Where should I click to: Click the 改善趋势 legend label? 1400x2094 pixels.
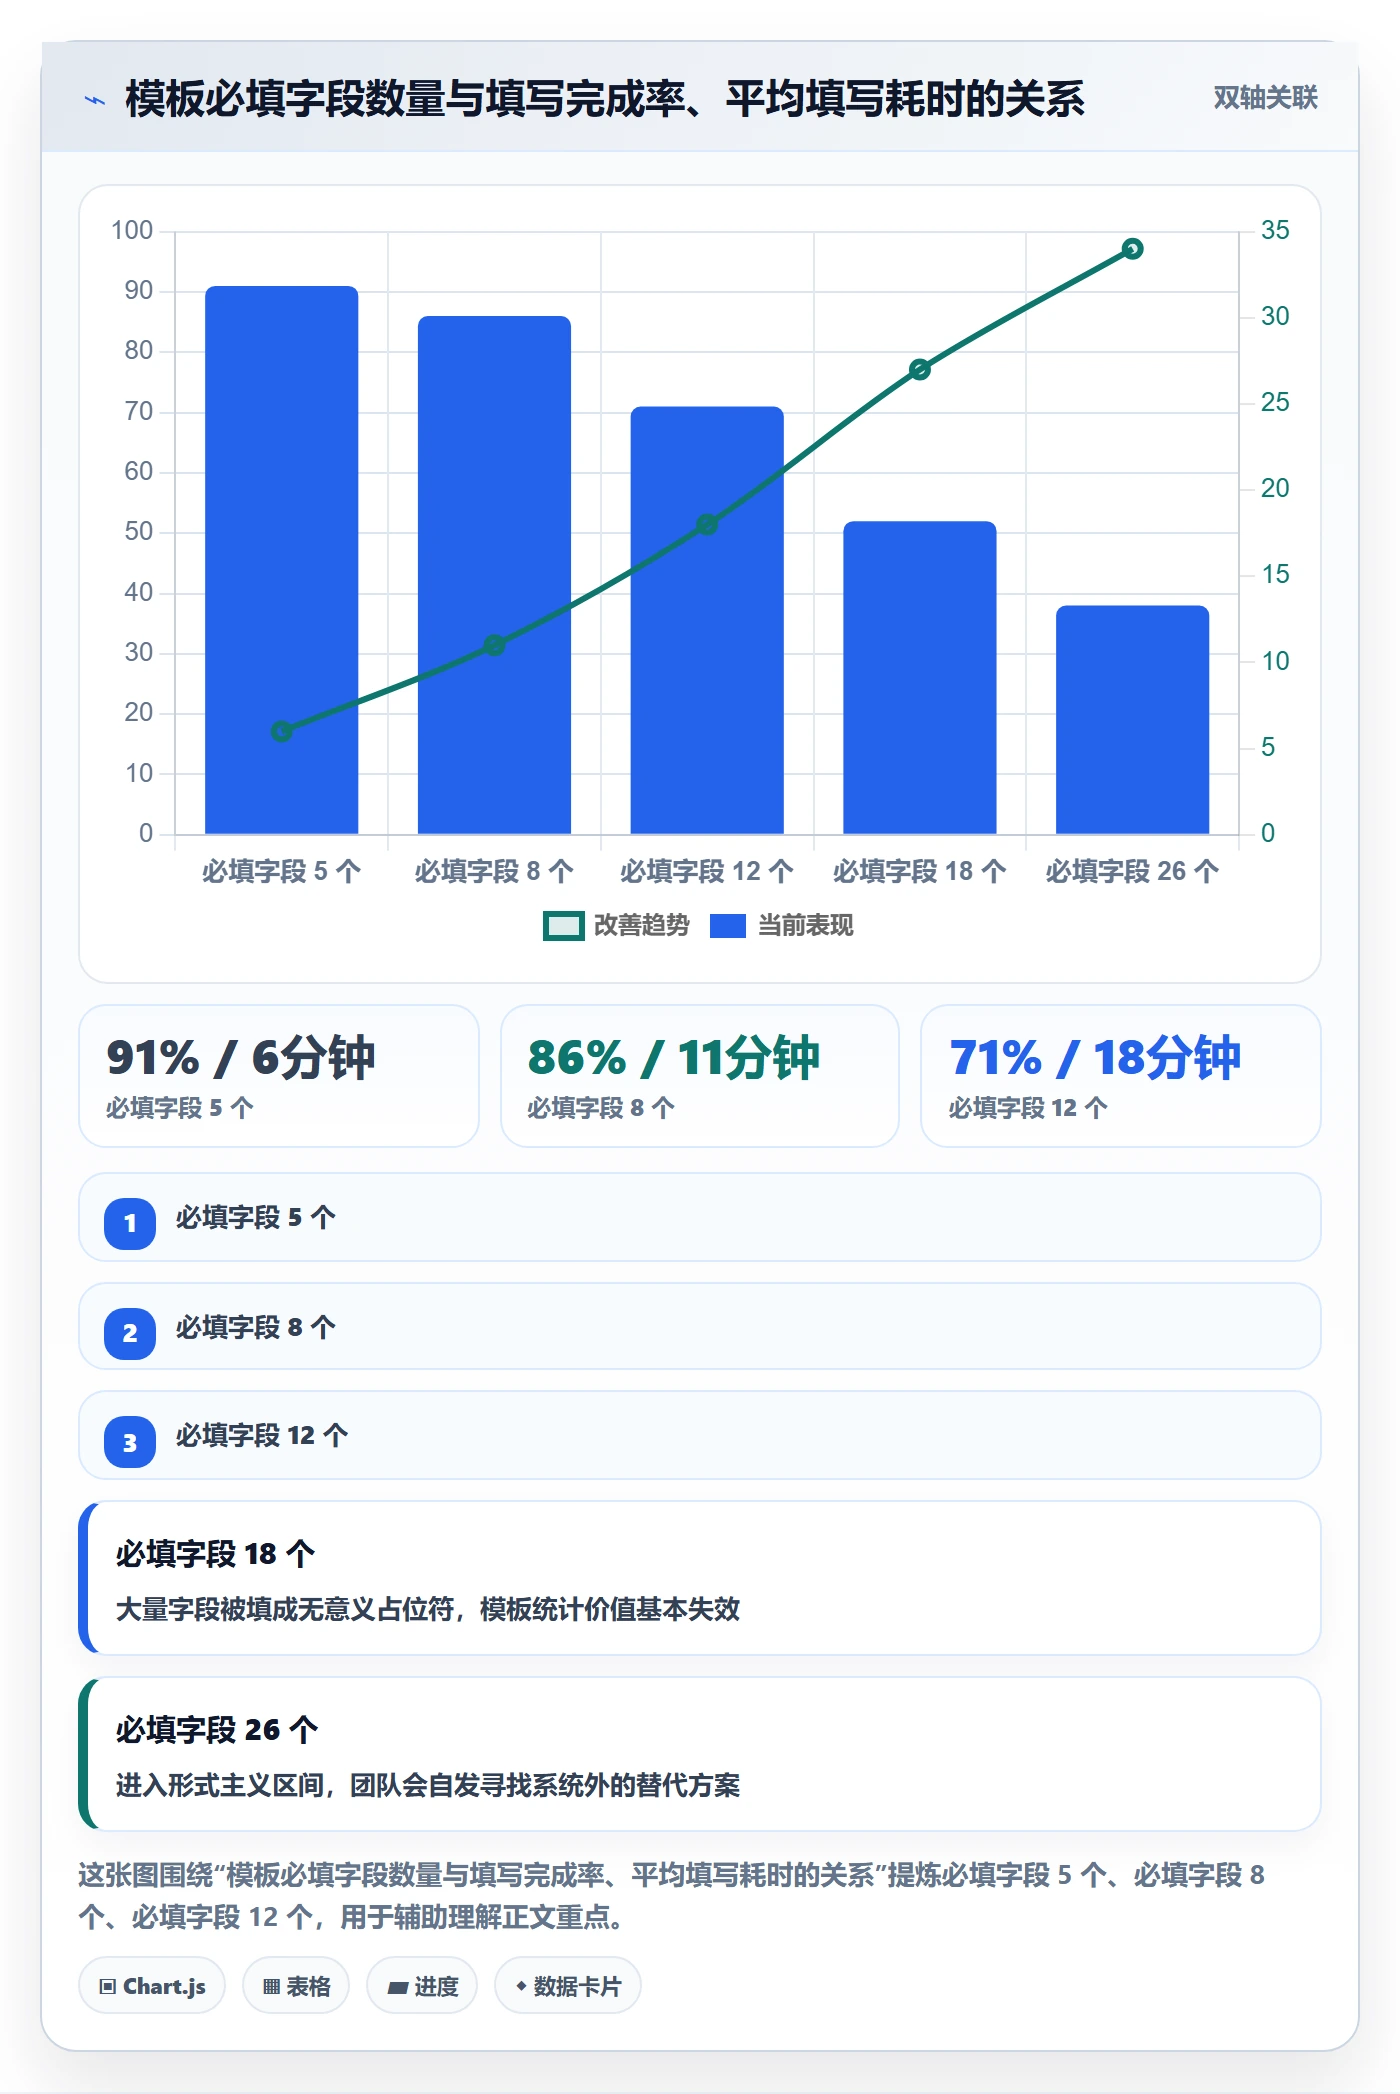coord(641,926)
